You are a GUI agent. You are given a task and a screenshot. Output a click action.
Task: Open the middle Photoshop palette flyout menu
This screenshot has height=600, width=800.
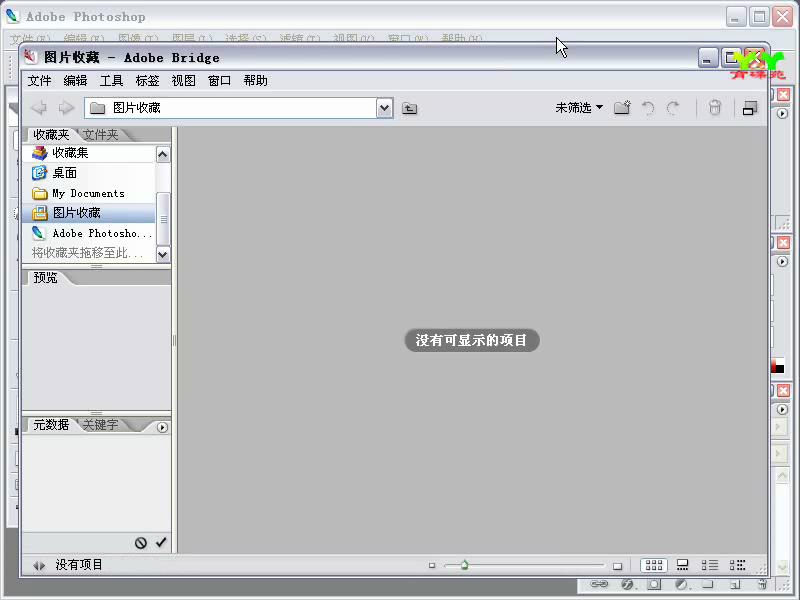[x=782, y=262]
